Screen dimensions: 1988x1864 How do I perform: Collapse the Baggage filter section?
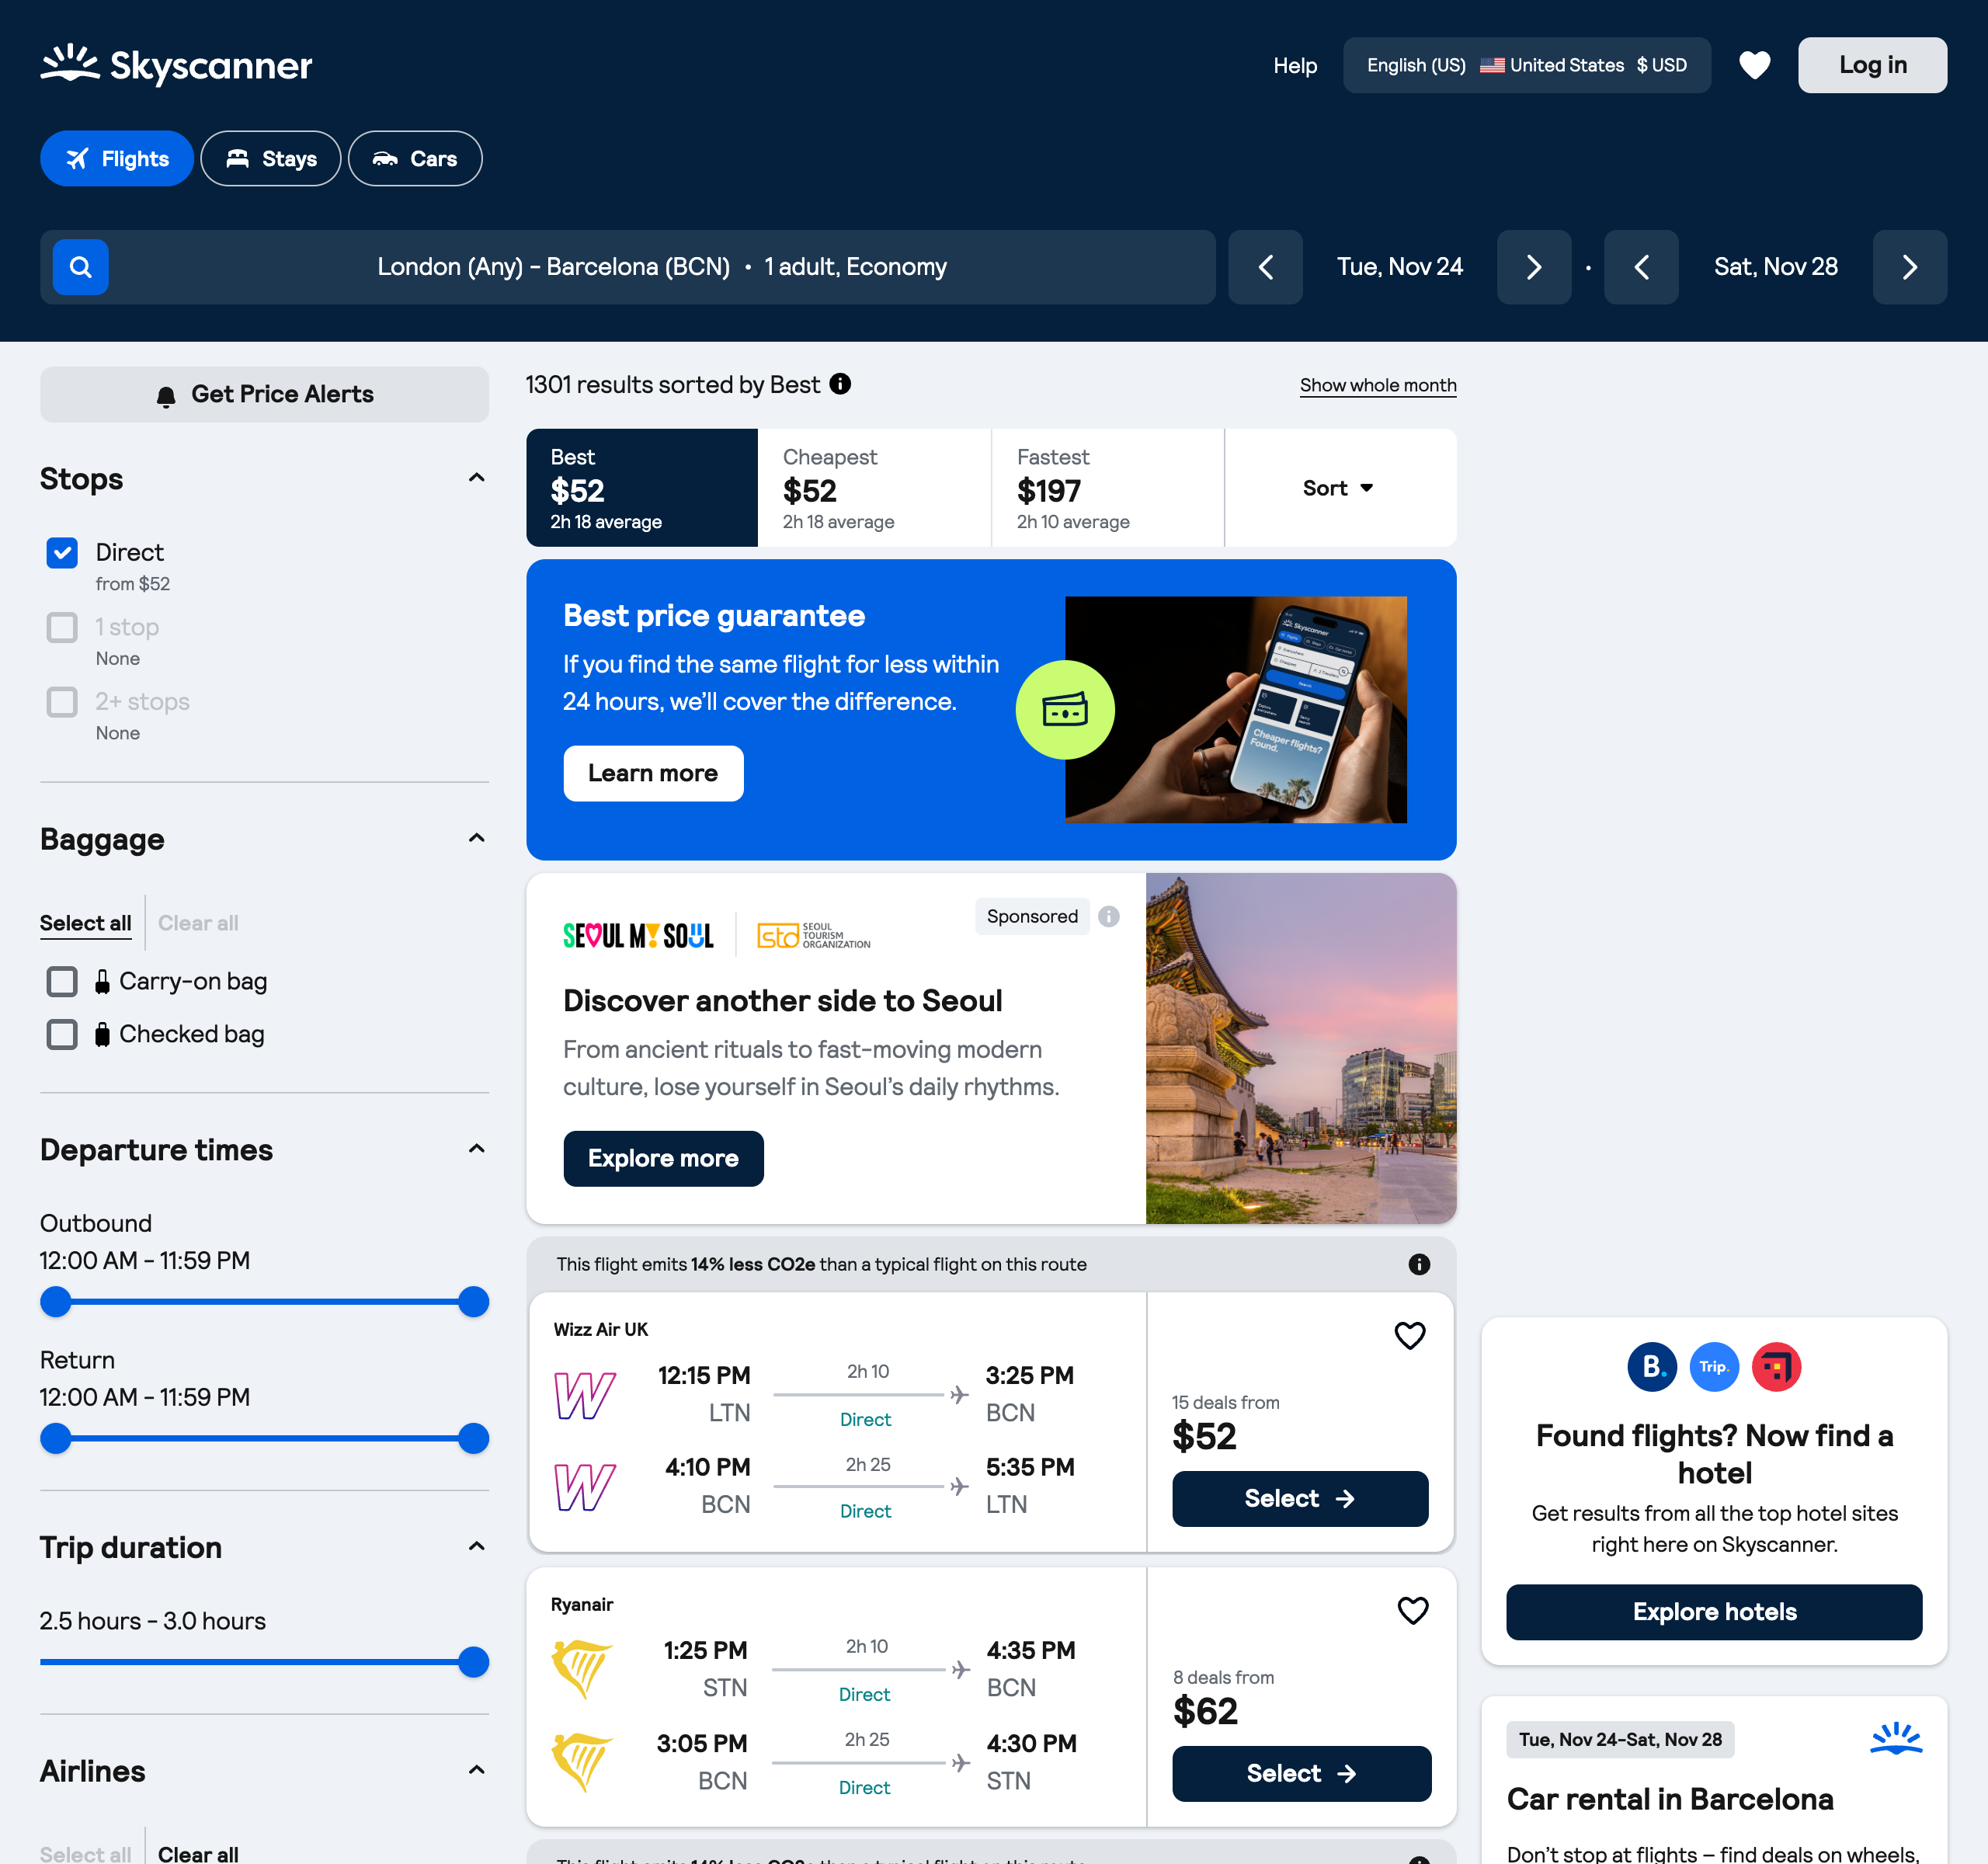[x=477, y=838]
